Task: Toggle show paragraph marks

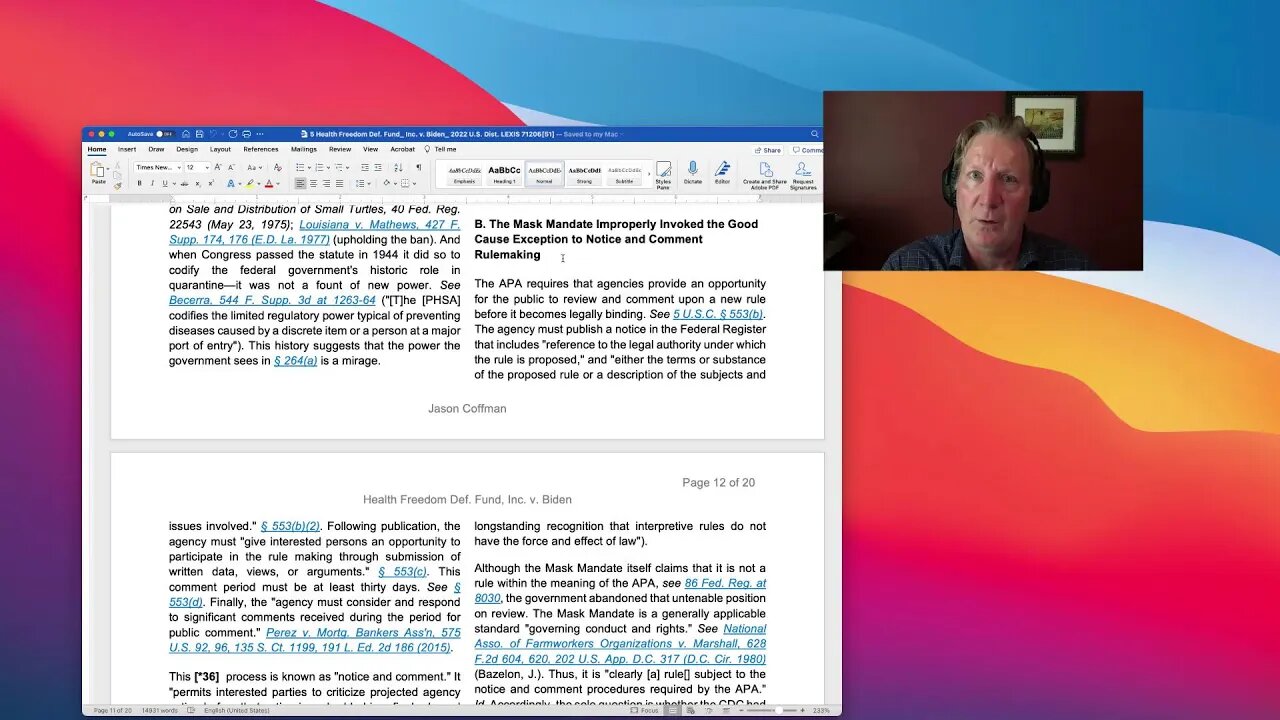Action: coord(418,167)
